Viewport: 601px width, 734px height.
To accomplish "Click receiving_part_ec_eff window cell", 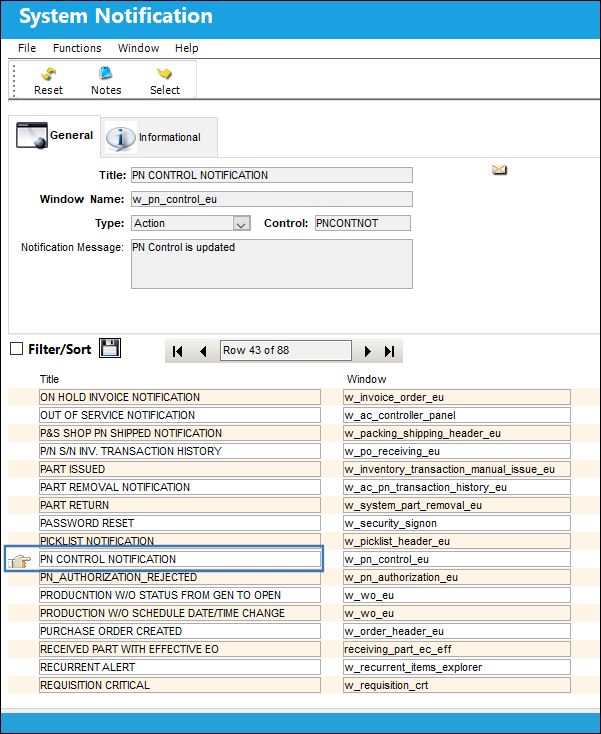I will coord(457,649).
